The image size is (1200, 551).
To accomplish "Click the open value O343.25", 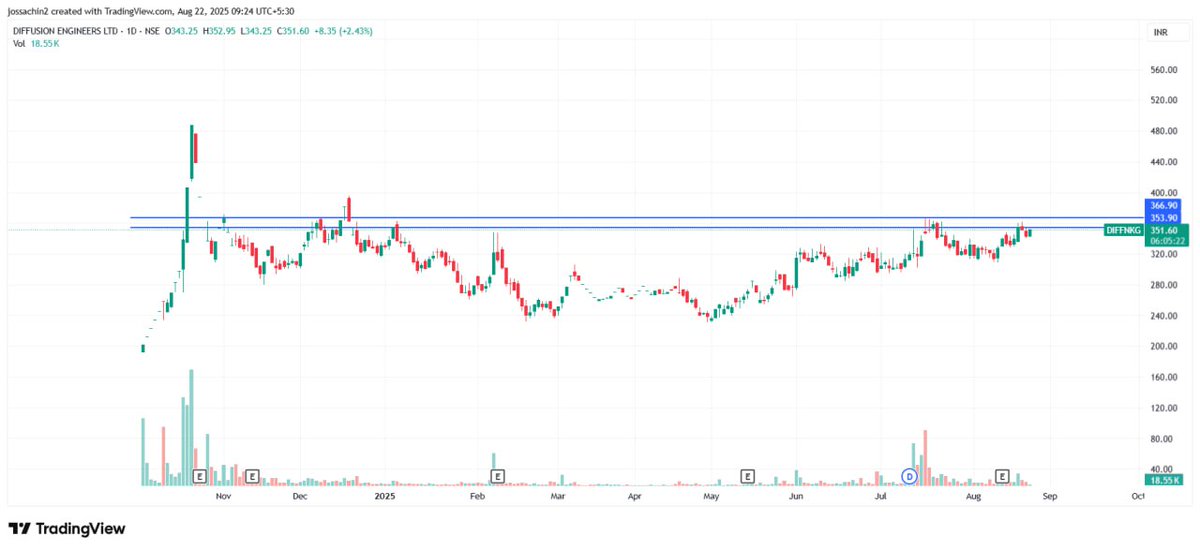I will 183,32.
